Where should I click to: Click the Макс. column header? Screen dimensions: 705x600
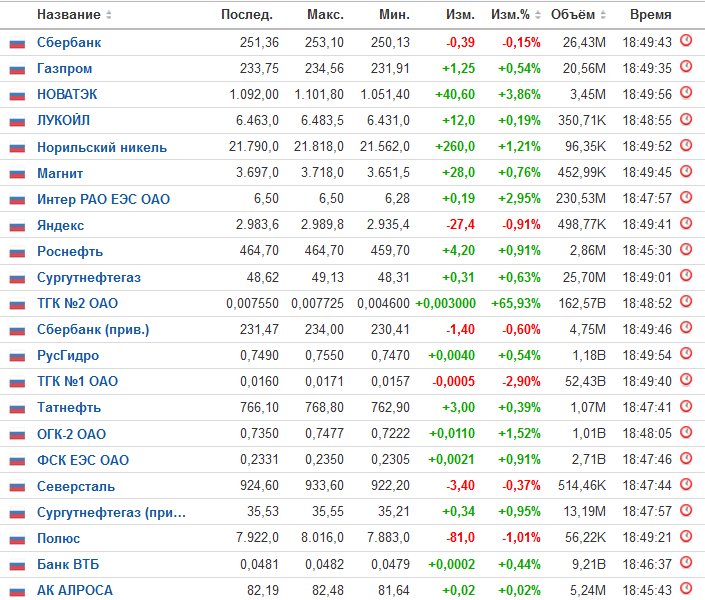pos(326,14)
